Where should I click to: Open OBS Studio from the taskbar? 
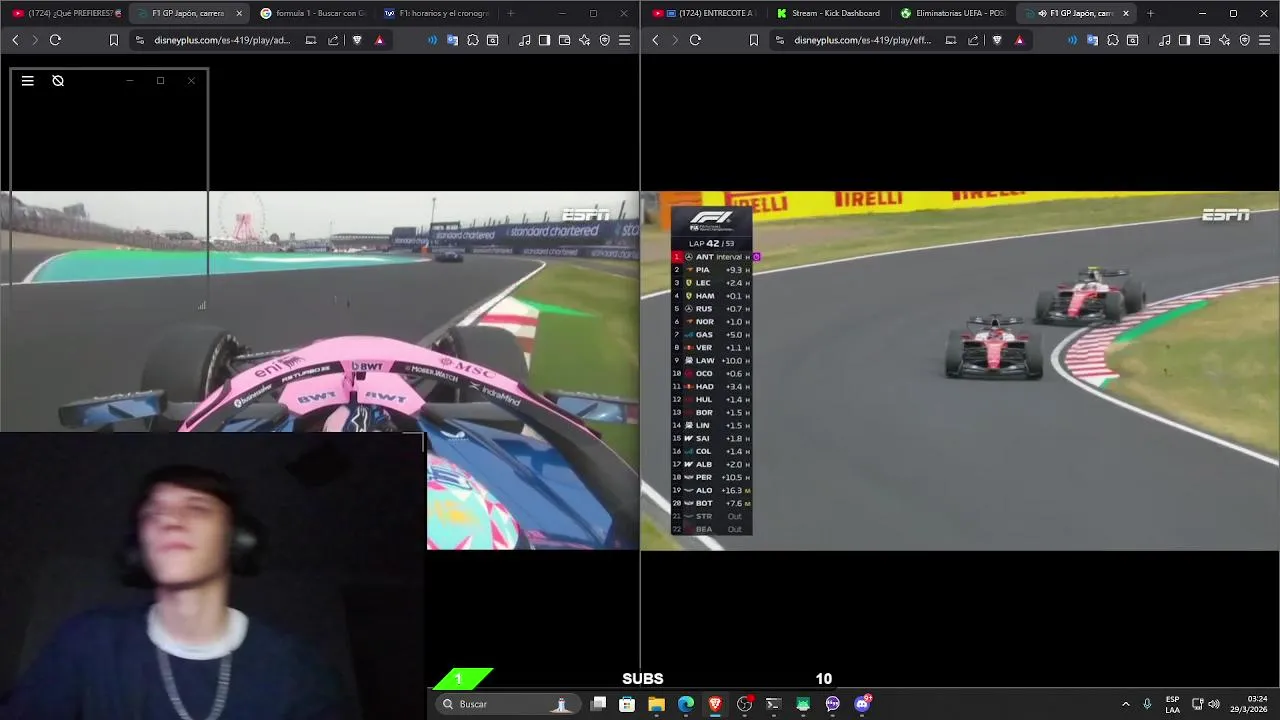tap(744, 704)
